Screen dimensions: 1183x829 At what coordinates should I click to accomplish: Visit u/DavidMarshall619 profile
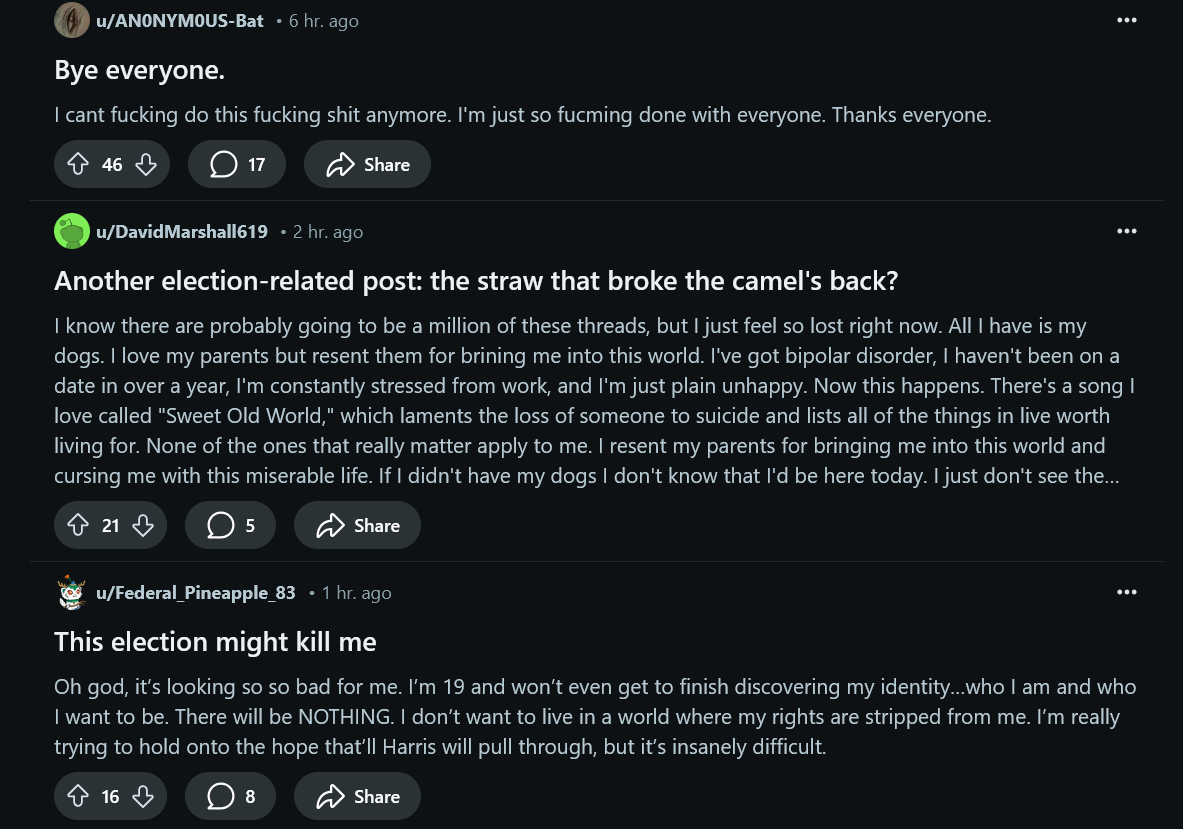182,232
